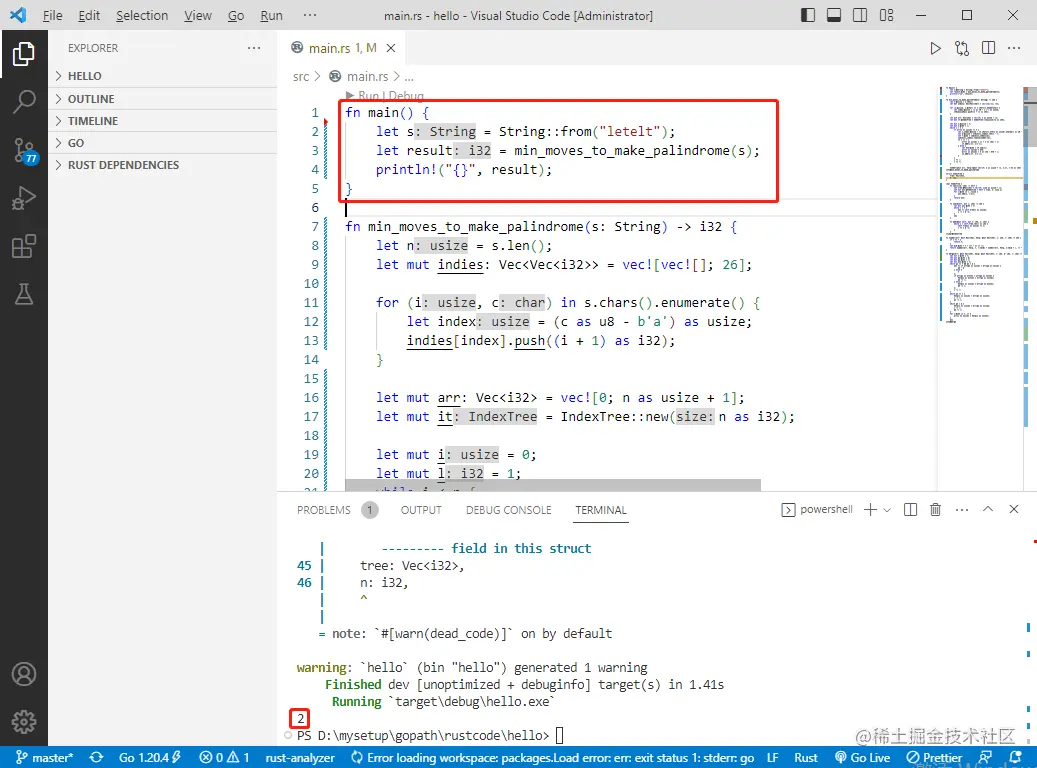The width and height of the screenshot is (1037, 768).
Task: Open Customize Layout icon
Action: [886, 15]
